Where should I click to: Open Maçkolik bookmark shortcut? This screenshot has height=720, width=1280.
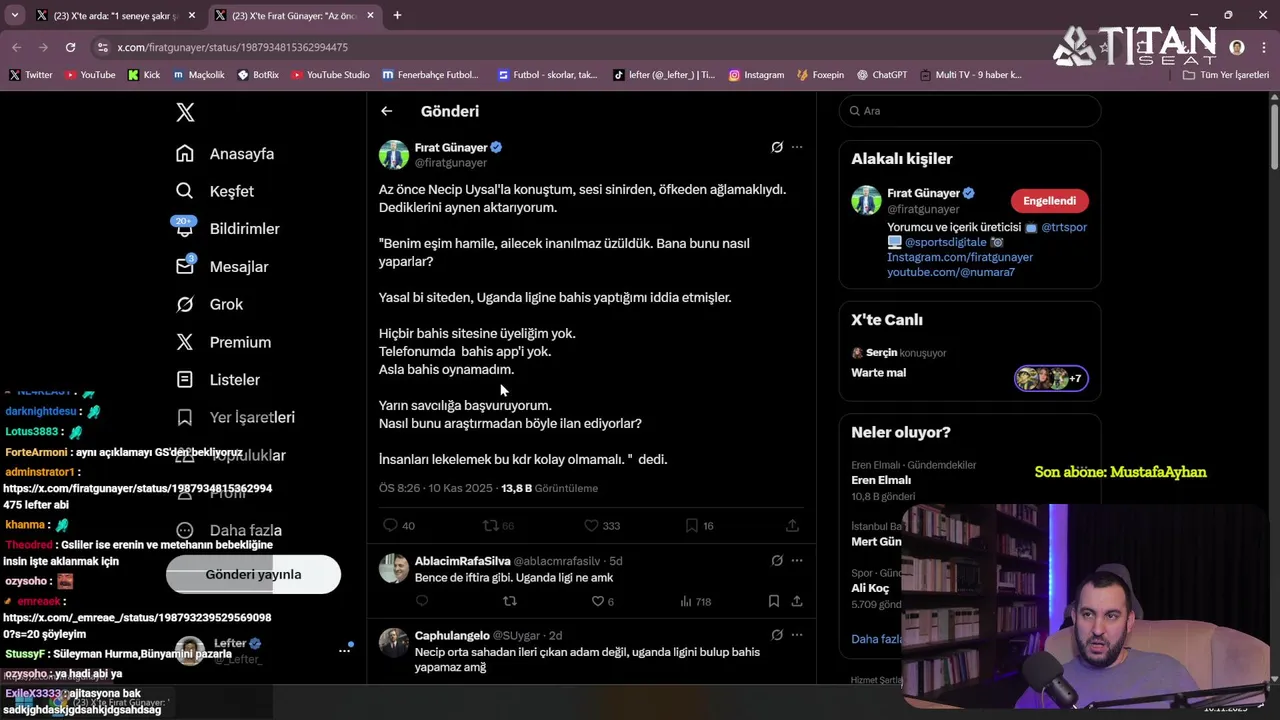(x=199, y=75)
